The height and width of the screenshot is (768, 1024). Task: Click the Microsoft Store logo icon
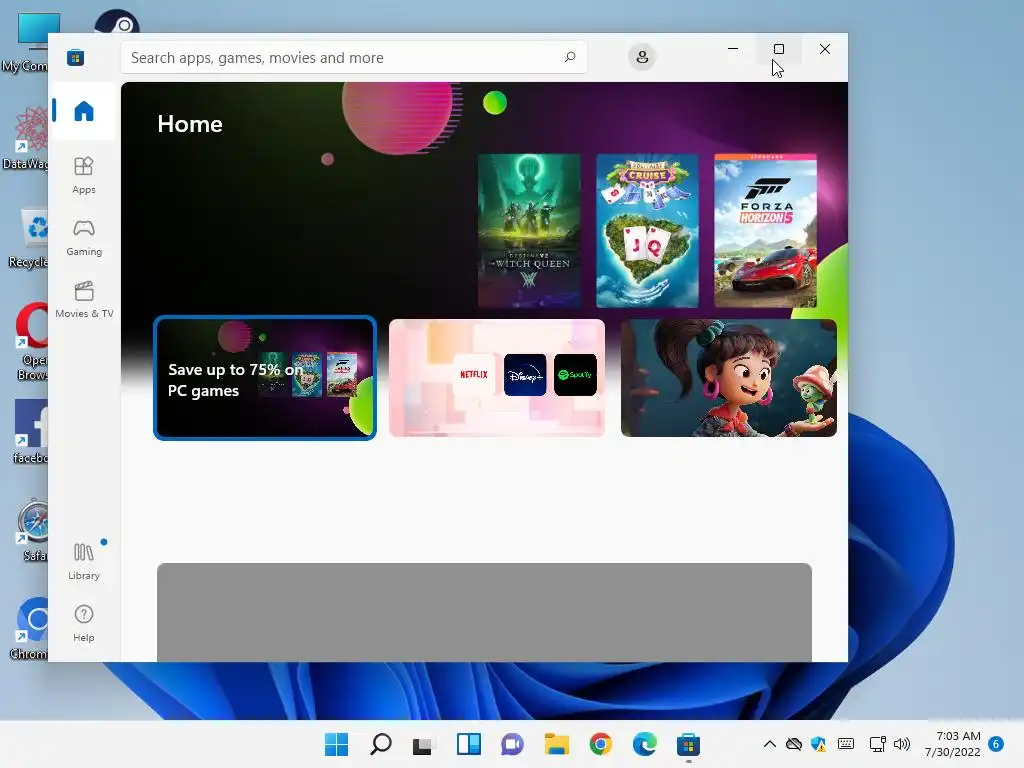coord(75,57)
